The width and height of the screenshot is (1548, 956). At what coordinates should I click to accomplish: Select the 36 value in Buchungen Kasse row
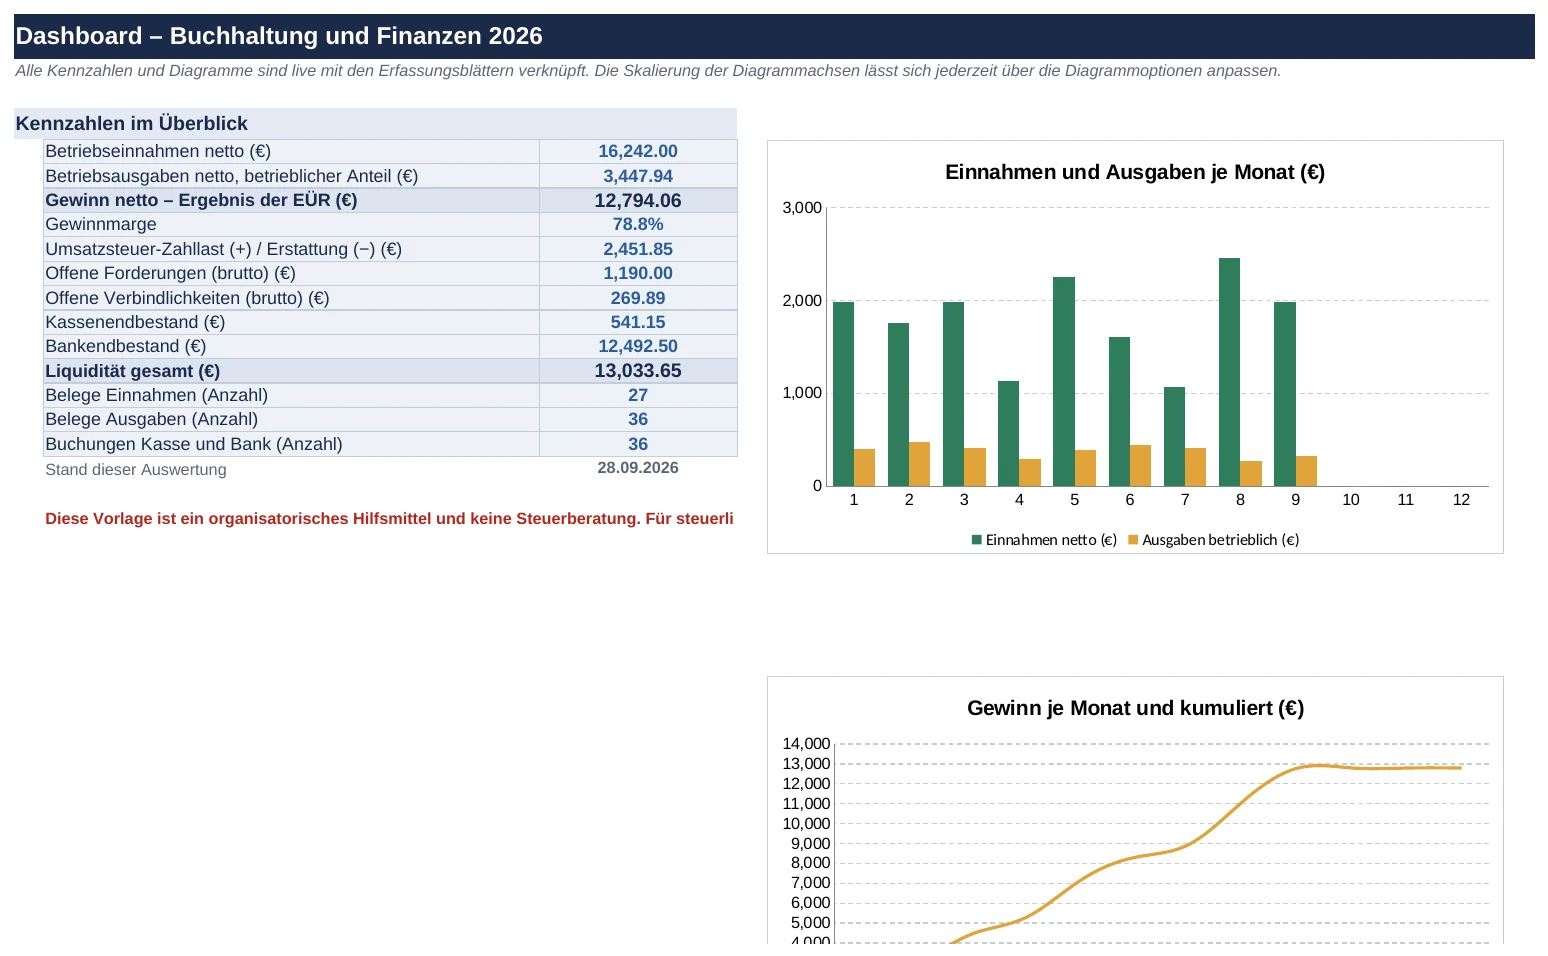tap(638, 444)
